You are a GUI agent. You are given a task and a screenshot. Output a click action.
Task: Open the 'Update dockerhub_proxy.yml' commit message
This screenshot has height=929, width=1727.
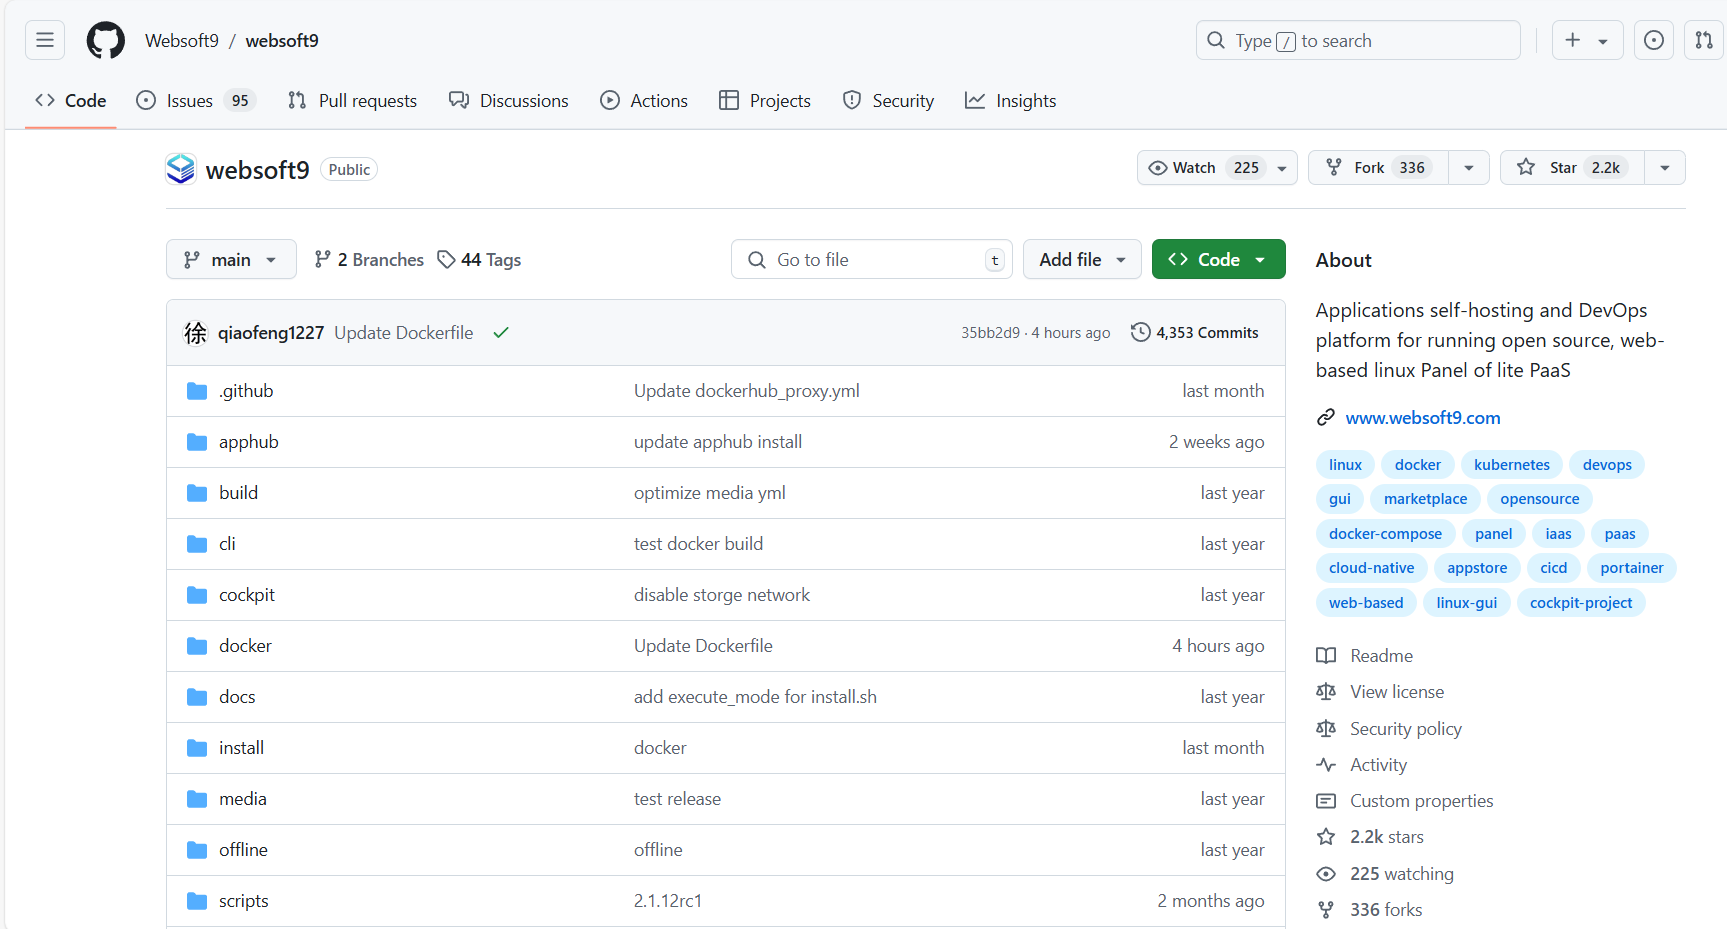(747, 391)
